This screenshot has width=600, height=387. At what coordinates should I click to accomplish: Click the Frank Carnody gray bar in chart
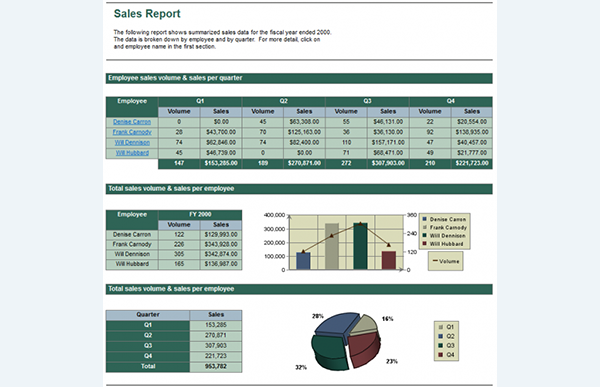(332, 247)
